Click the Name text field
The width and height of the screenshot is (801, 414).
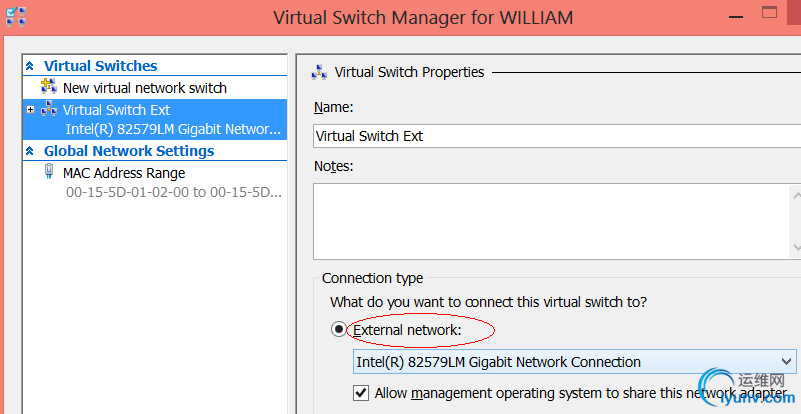[x=555, y=136]
